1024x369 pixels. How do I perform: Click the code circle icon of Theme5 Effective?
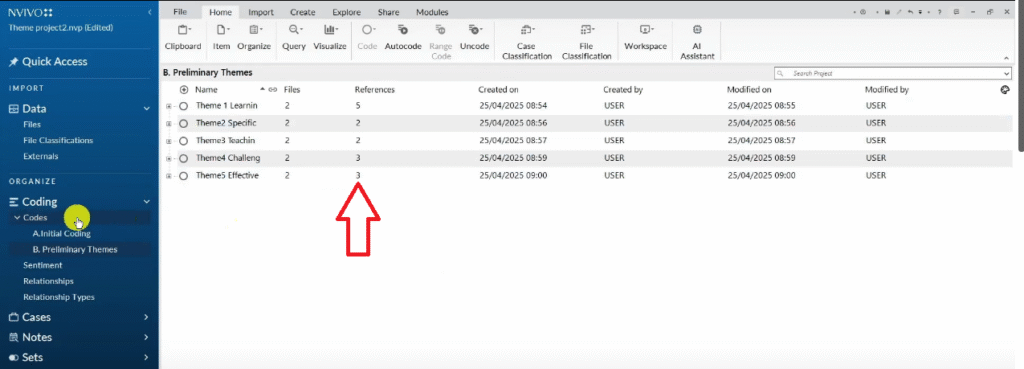[x=184, y=176]
